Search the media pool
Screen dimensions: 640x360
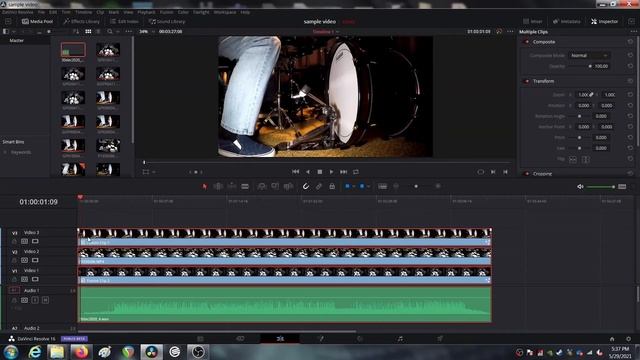tap(110, 31)
